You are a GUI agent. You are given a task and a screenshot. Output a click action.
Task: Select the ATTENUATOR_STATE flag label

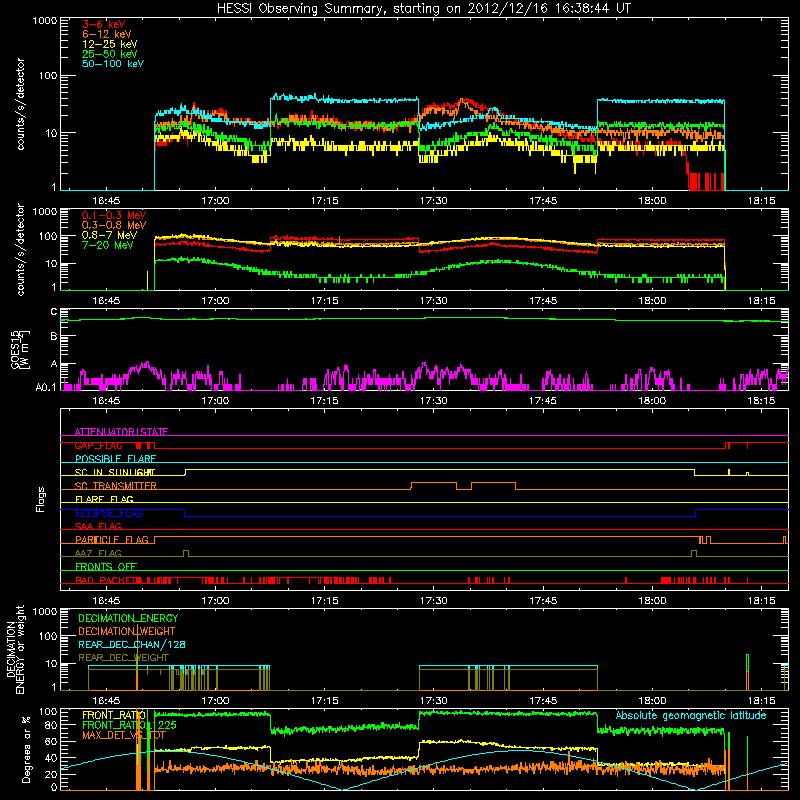121,432
